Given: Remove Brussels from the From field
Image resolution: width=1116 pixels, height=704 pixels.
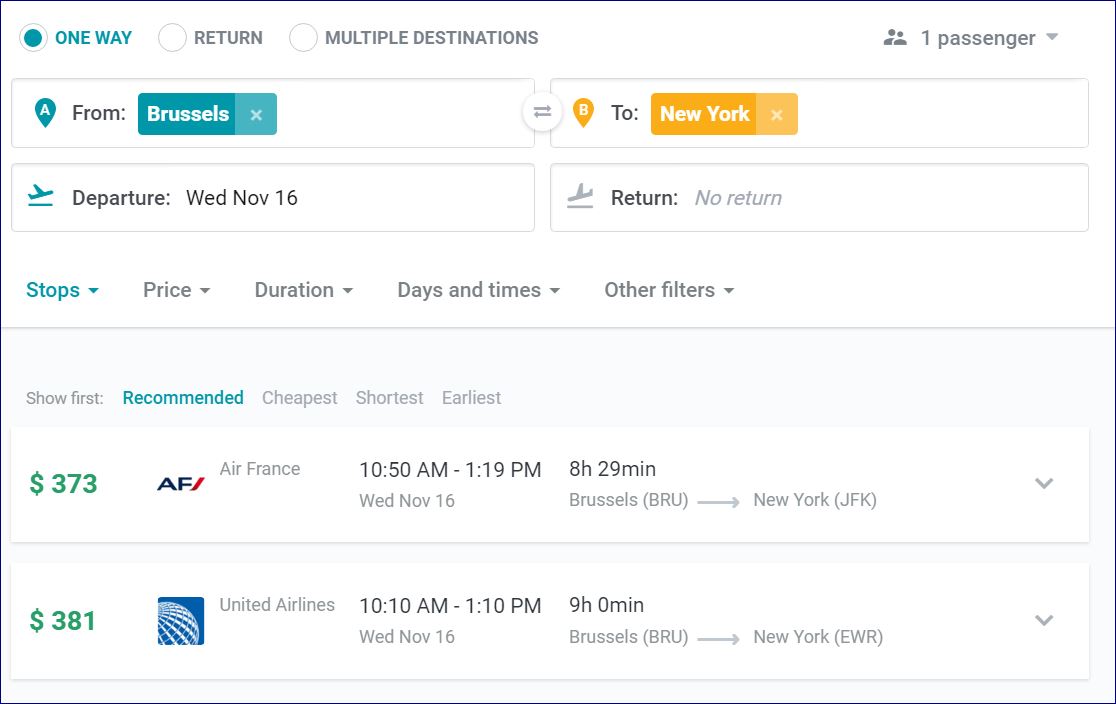Looking at the screenshot, I should tap(256, 115).
